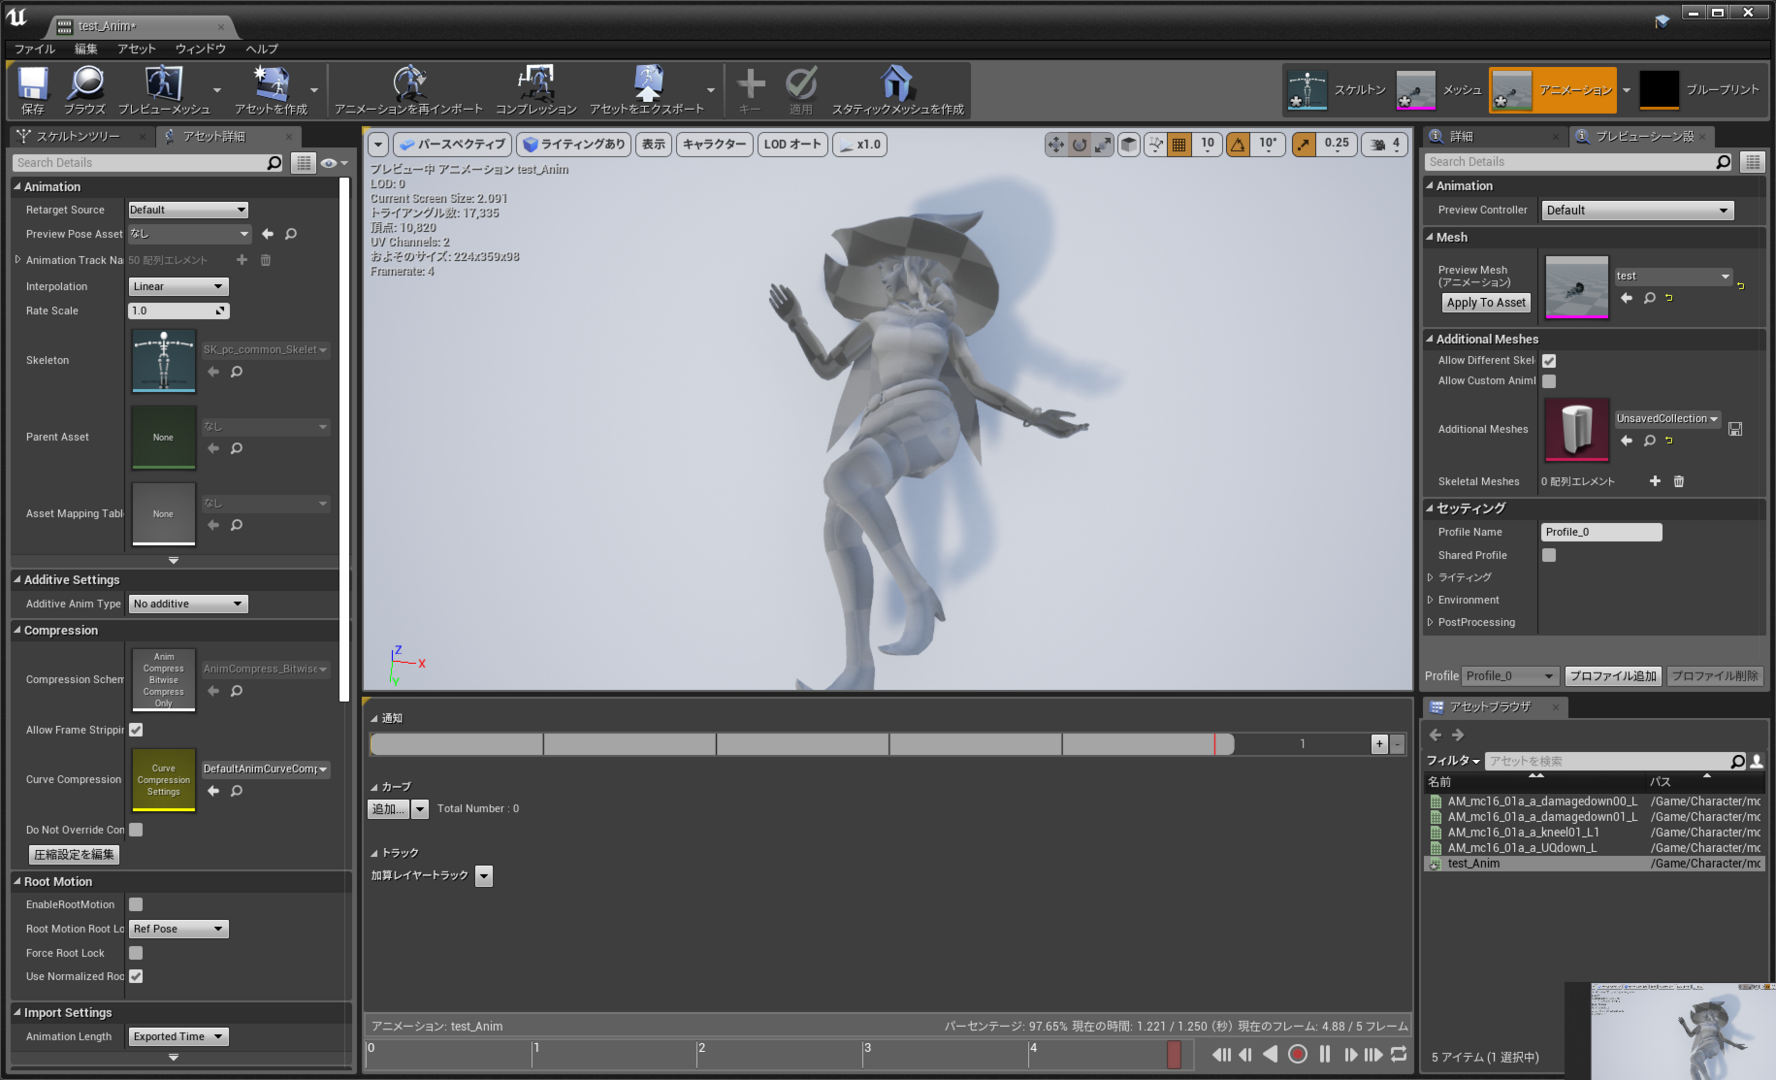Image resolution: width=1776 pixels, height=1080 pixels.
Task: Open the Preview Controller dropdown
Action: [x=1637, y=210]
